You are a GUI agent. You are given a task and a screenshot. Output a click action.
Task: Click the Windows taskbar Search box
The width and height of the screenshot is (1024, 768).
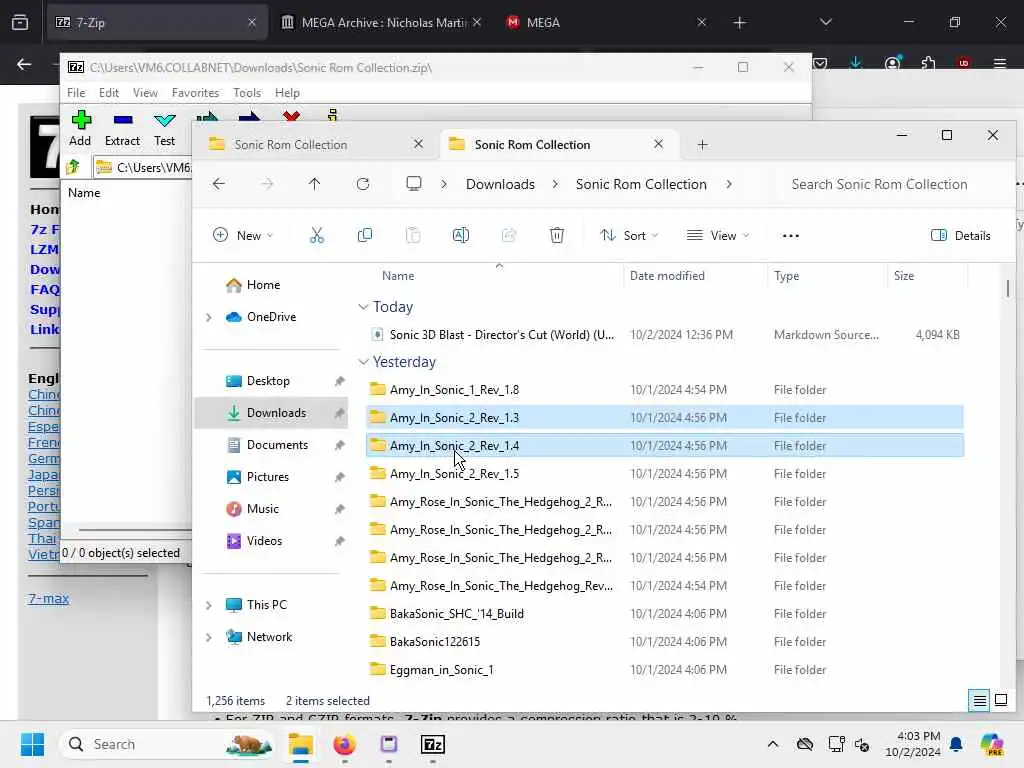click(x=168, y=744)
